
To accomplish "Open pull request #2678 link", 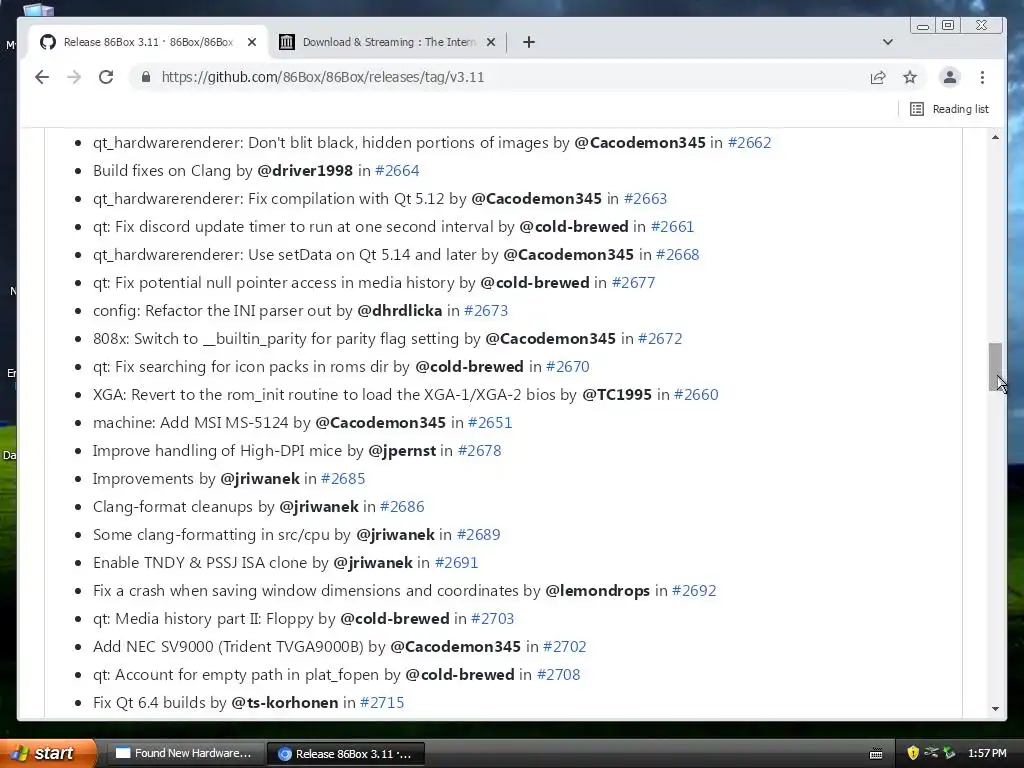I will (x=479, y=451).
